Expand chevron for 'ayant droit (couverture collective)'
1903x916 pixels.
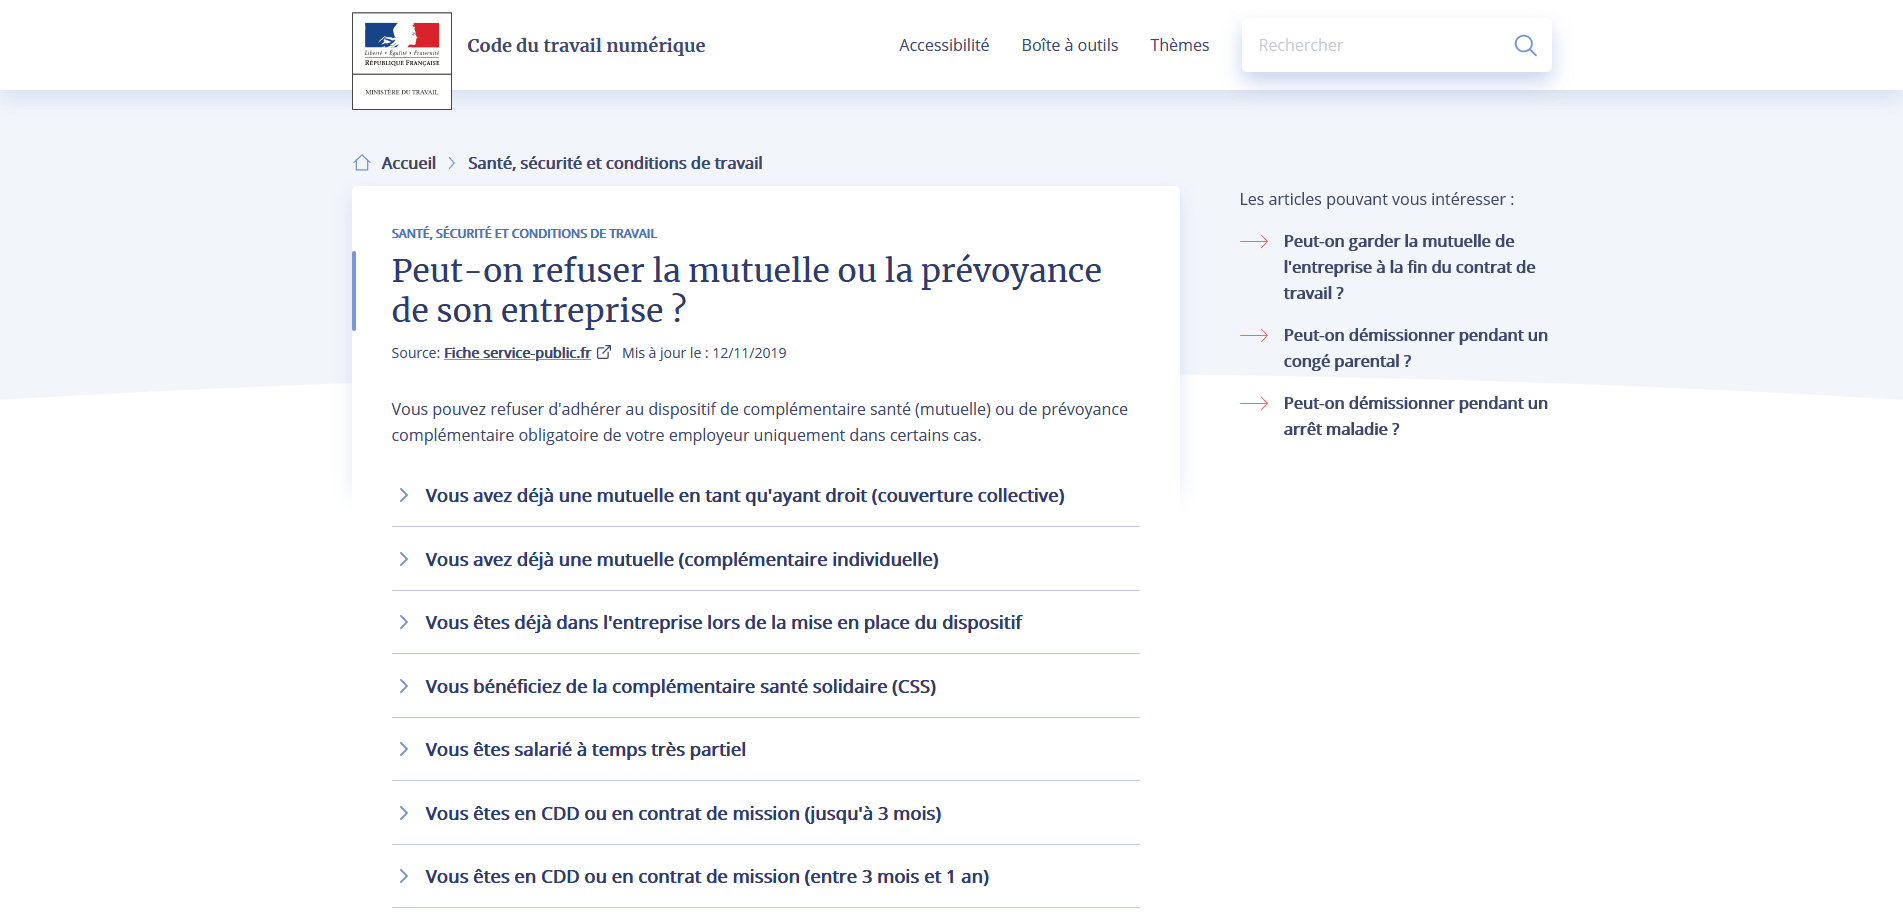click(404, 495)
